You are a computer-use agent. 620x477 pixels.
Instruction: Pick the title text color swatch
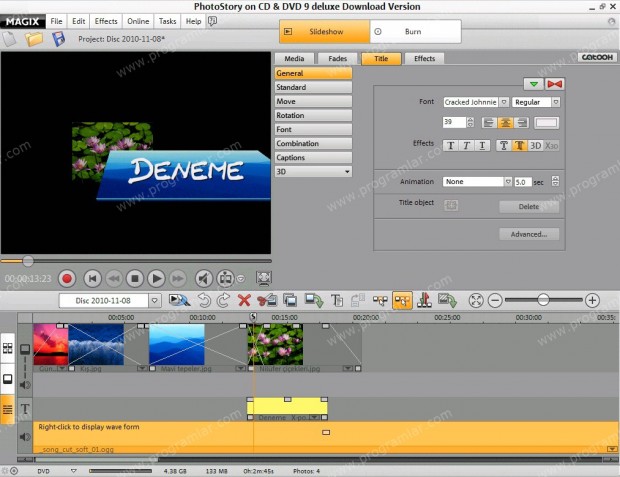pos(546,123)
